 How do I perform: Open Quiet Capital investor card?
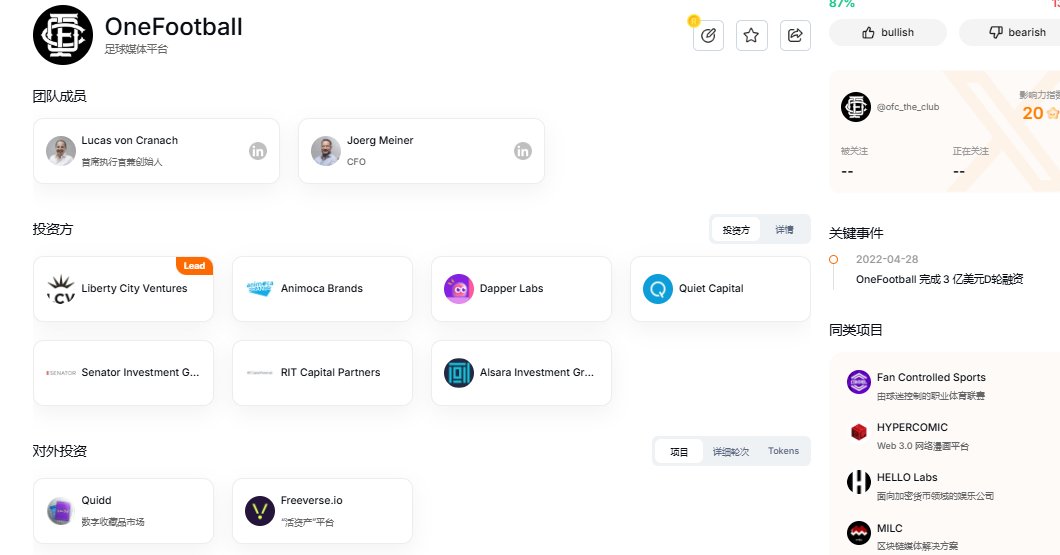[x=720, y=289]
